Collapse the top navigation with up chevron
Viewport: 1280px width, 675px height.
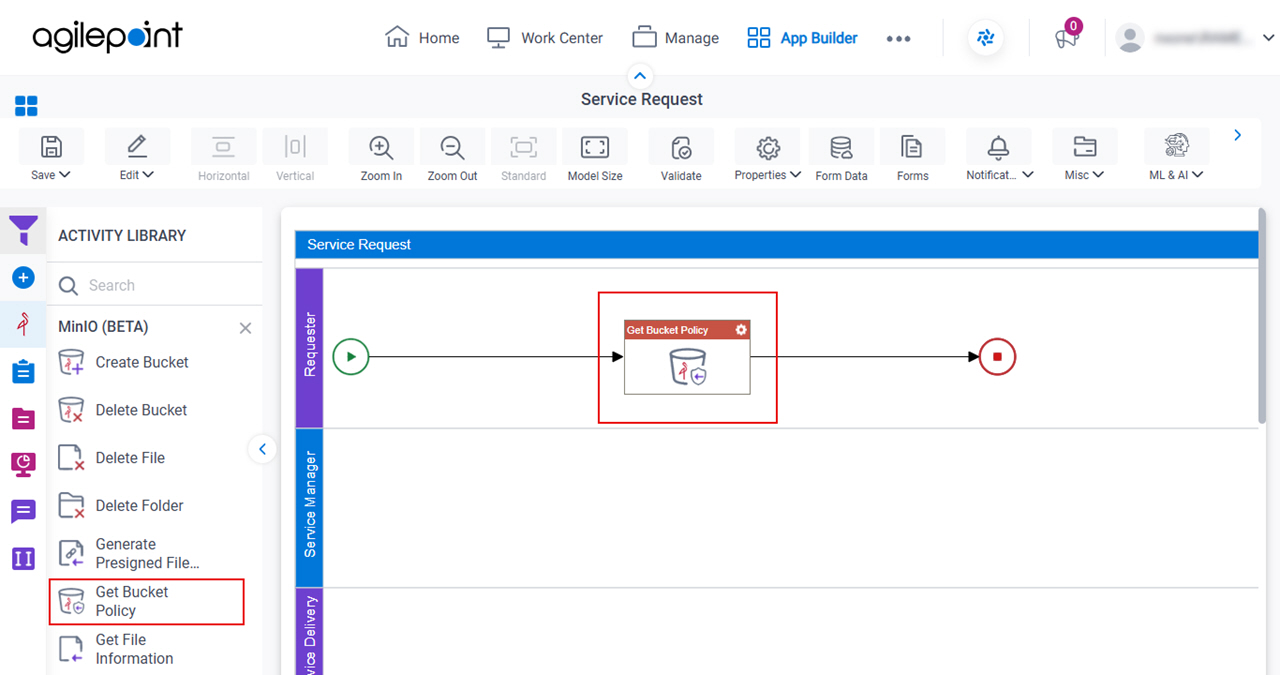click(x=640, y=76)
